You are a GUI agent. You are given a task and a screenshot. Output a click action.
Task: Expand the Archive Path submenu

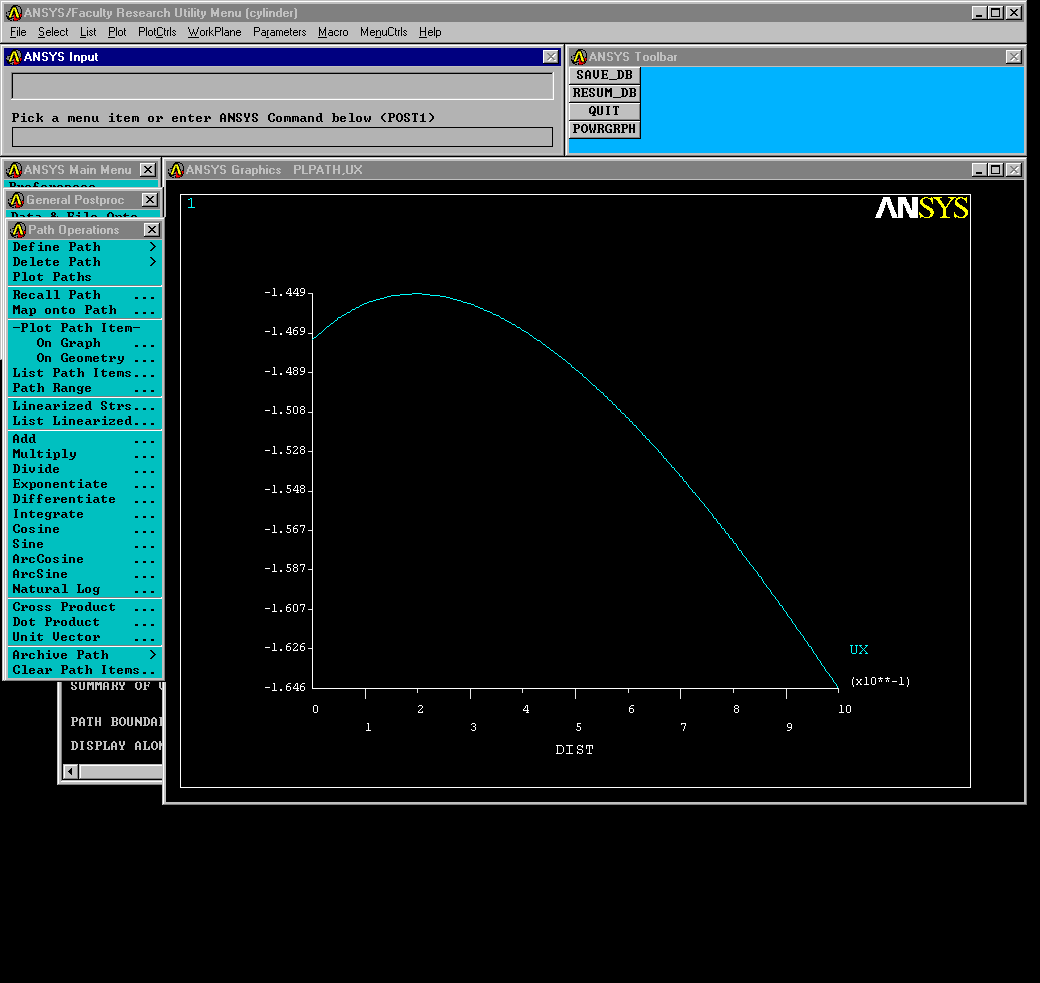84,655
